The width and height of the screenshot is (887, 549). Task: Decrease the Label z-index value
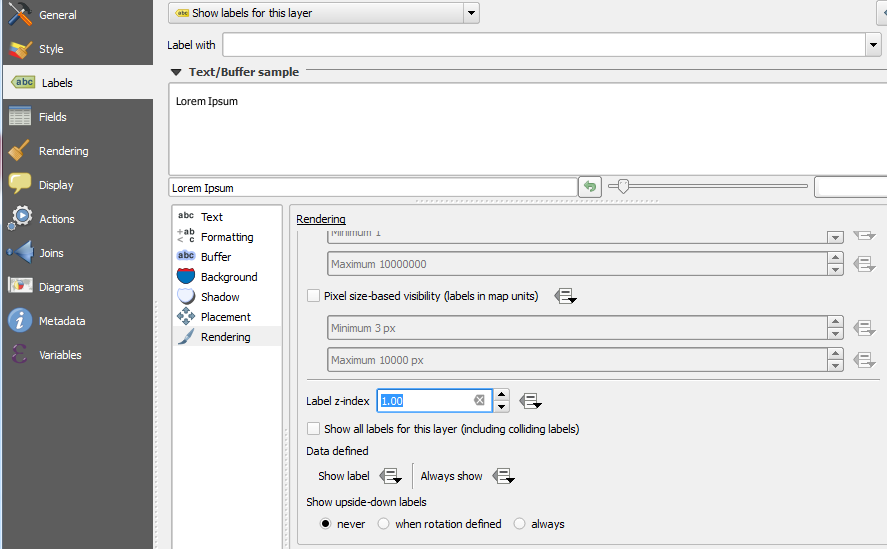click(x=501, y=406)
